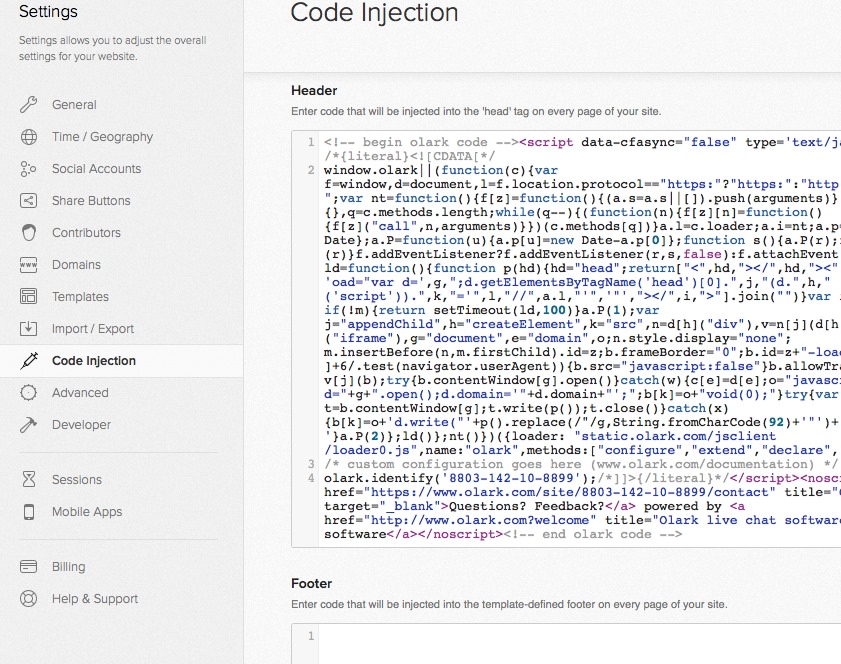
Task: Click the Share Buttons icon
Action: point(29,201)
